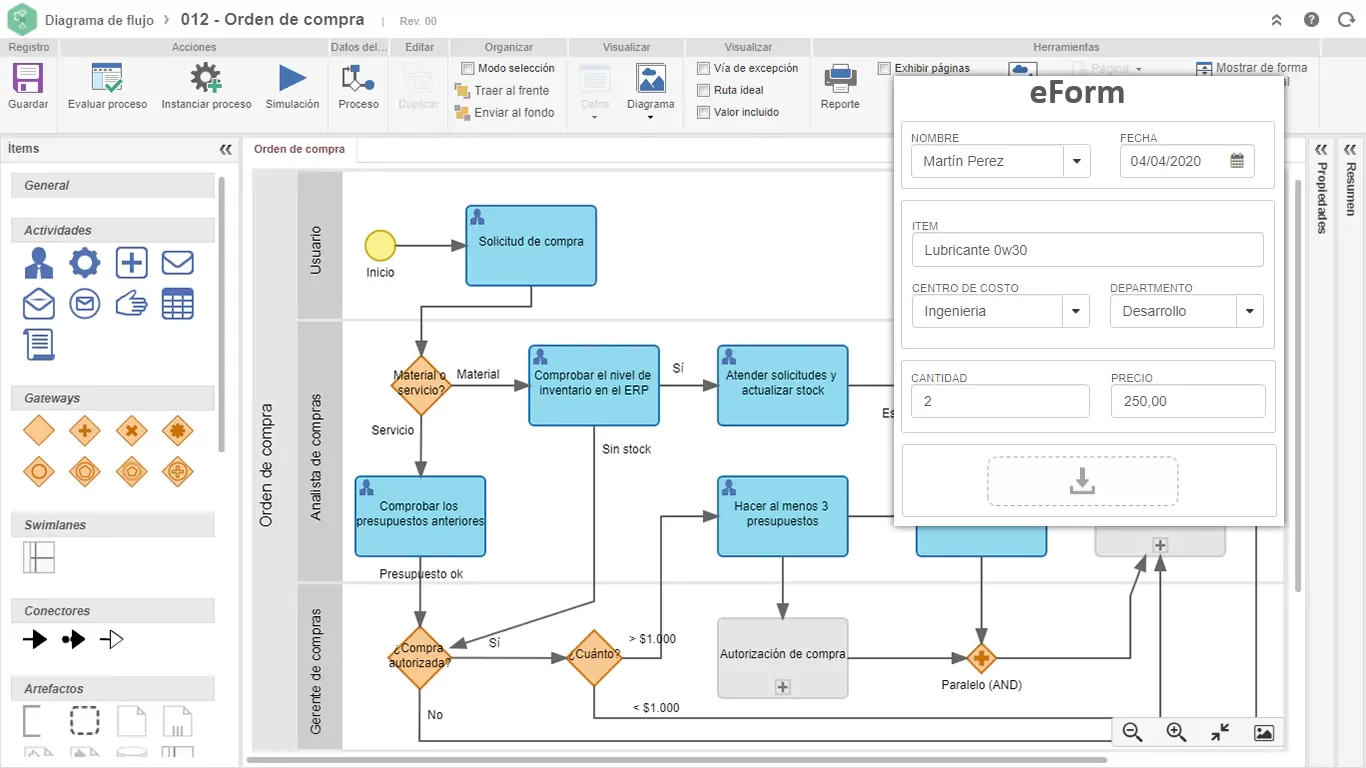Expand the Centro de Costo dropdown
This screenshot has width=1366, height=768.
pos(1076,311)
